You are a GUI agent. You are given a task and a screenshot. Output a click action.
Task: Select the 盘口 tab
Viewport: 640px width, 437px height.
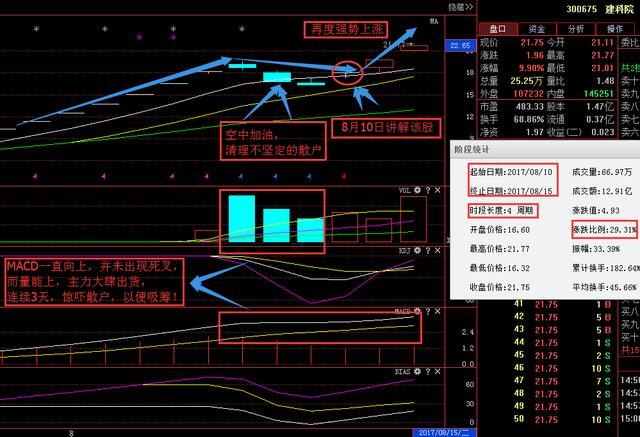point(496,30)
